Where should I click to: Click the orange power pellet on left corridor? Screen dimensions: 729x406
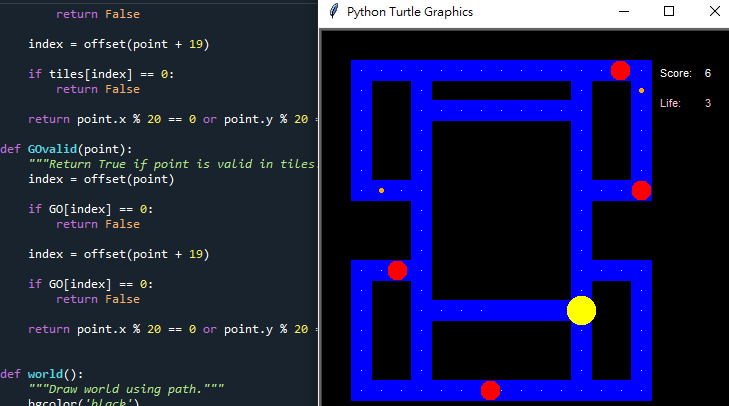point(381,191)
